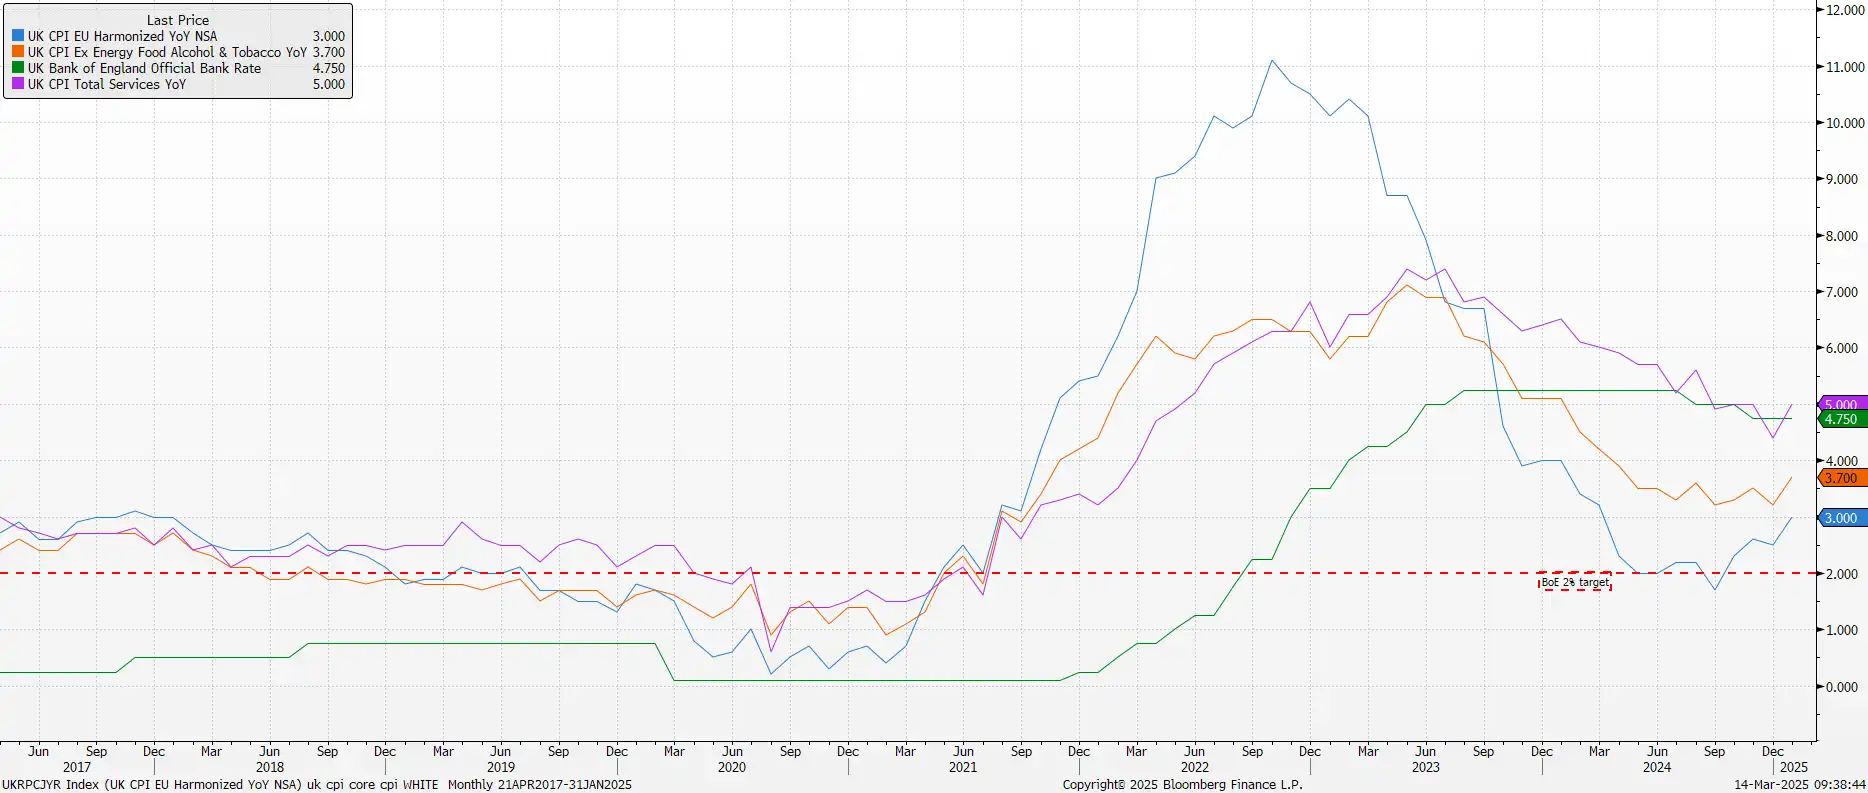
Task: Click the 2019 year label on the time axis
Action: 501,767
